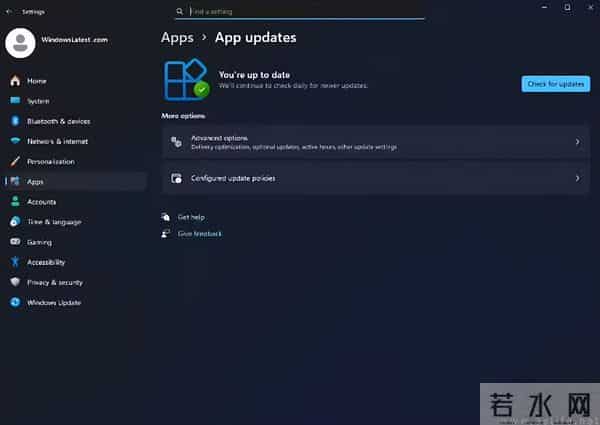Screen dimensions: 600x425
Task: Open the Configured update policies row
Action: (x=375, y=178)
